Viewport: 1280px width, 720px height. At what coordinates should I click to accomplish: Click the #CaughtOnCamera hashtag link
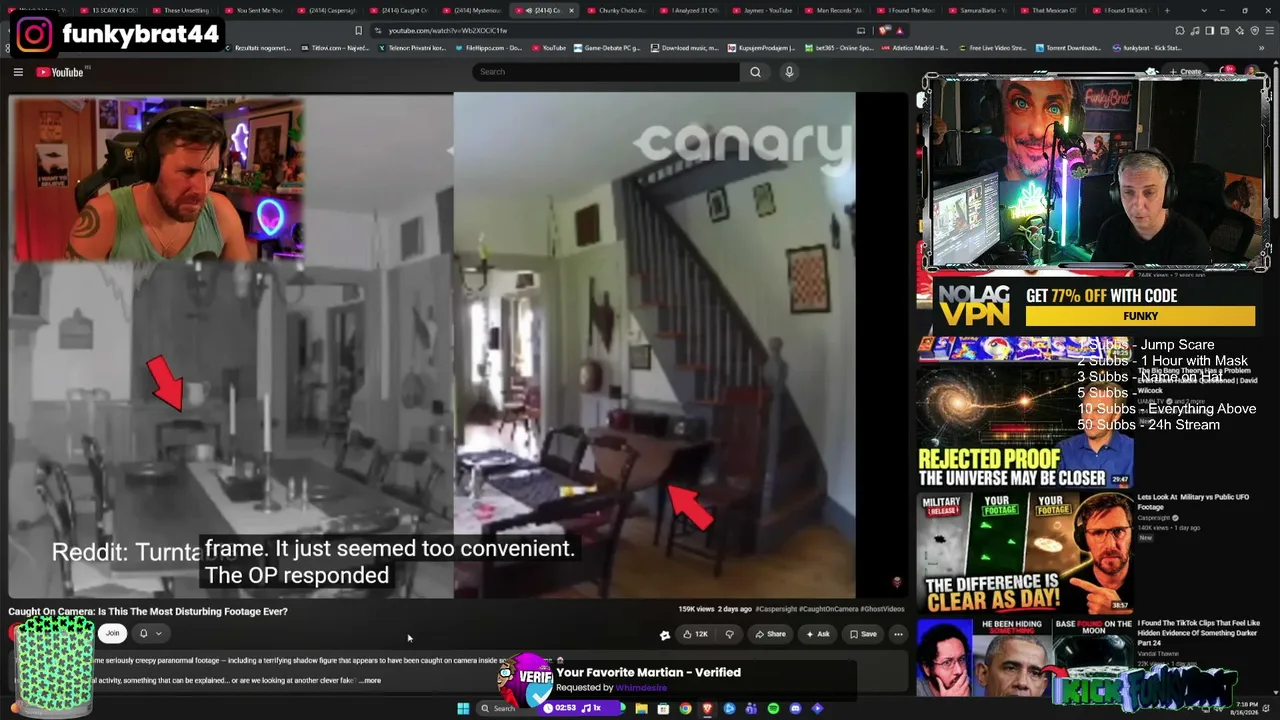[x=827, y=609]
